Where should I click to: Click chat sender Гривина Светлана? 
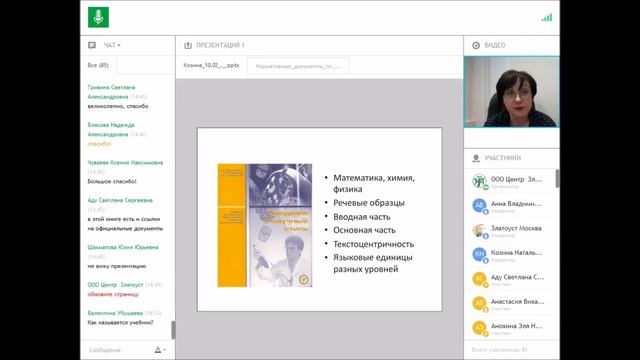(111, 92)
